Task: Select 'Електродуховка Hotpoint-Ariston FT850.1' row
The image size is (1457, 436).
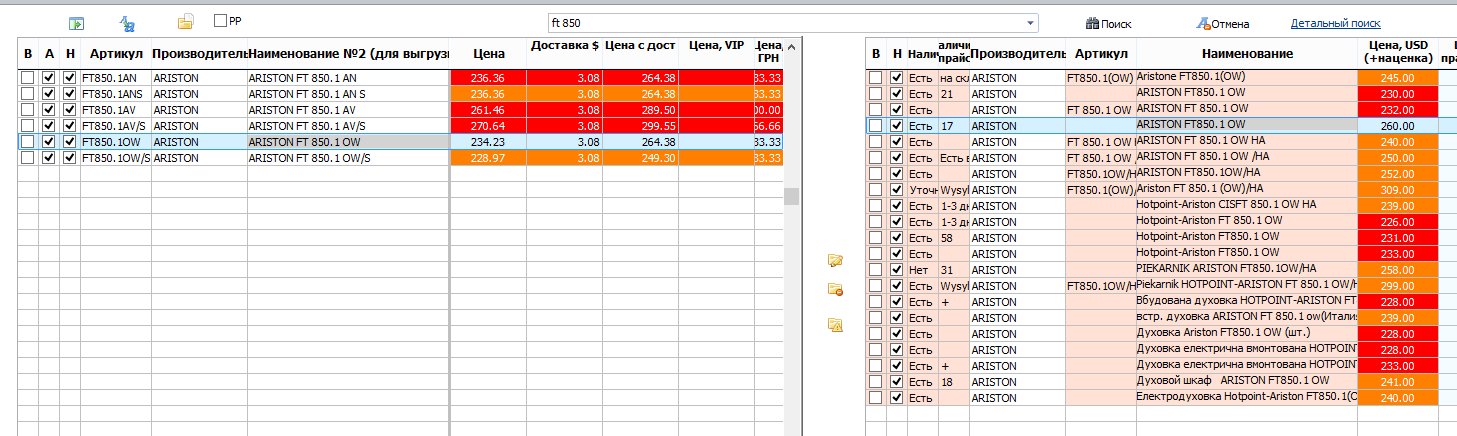Action: (1247, 397)
